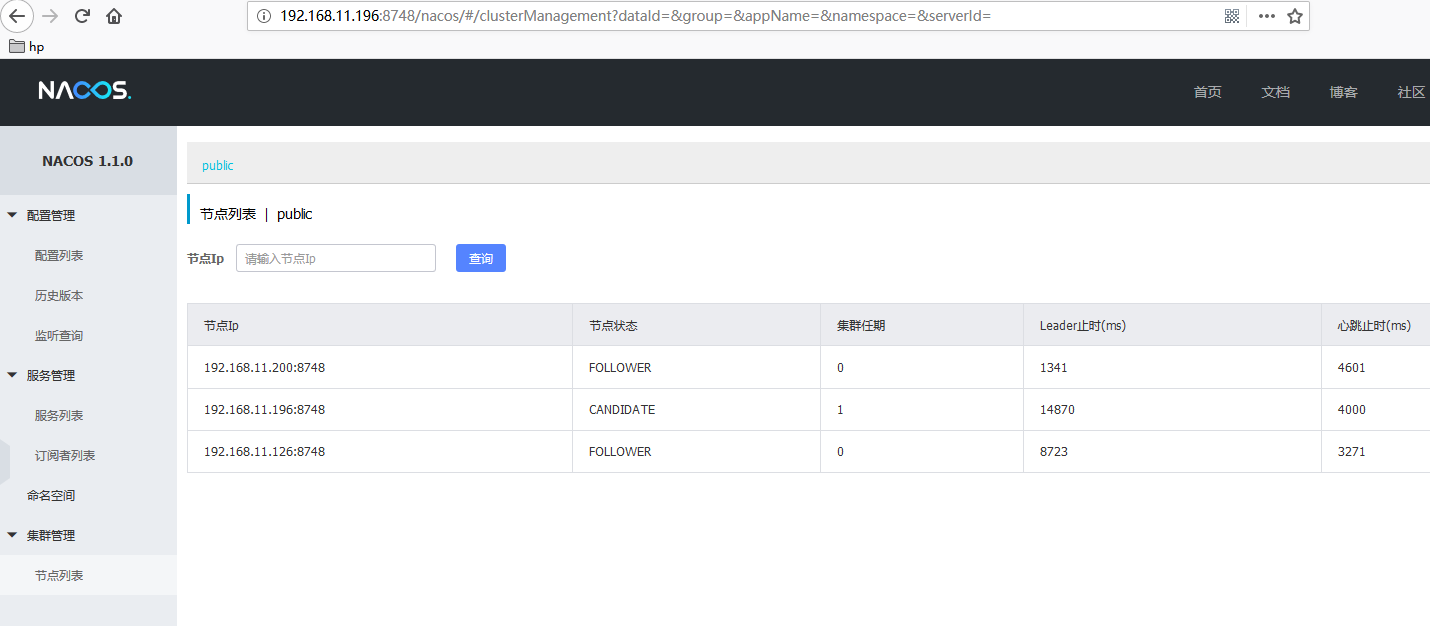Collapse the 配置管理 menu arrow

12,215
